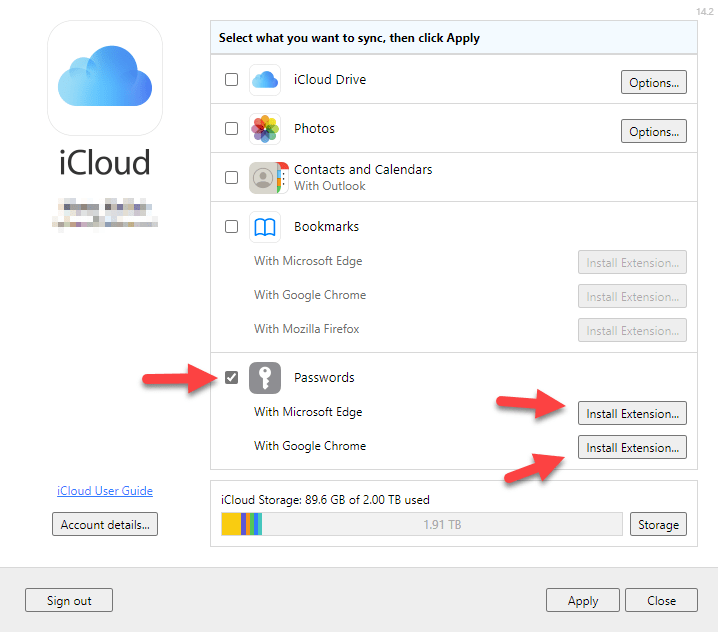The image size is (718, 632).
Task: Click the 'Contacts and Calendars' label
Action: tap(363, 170)
